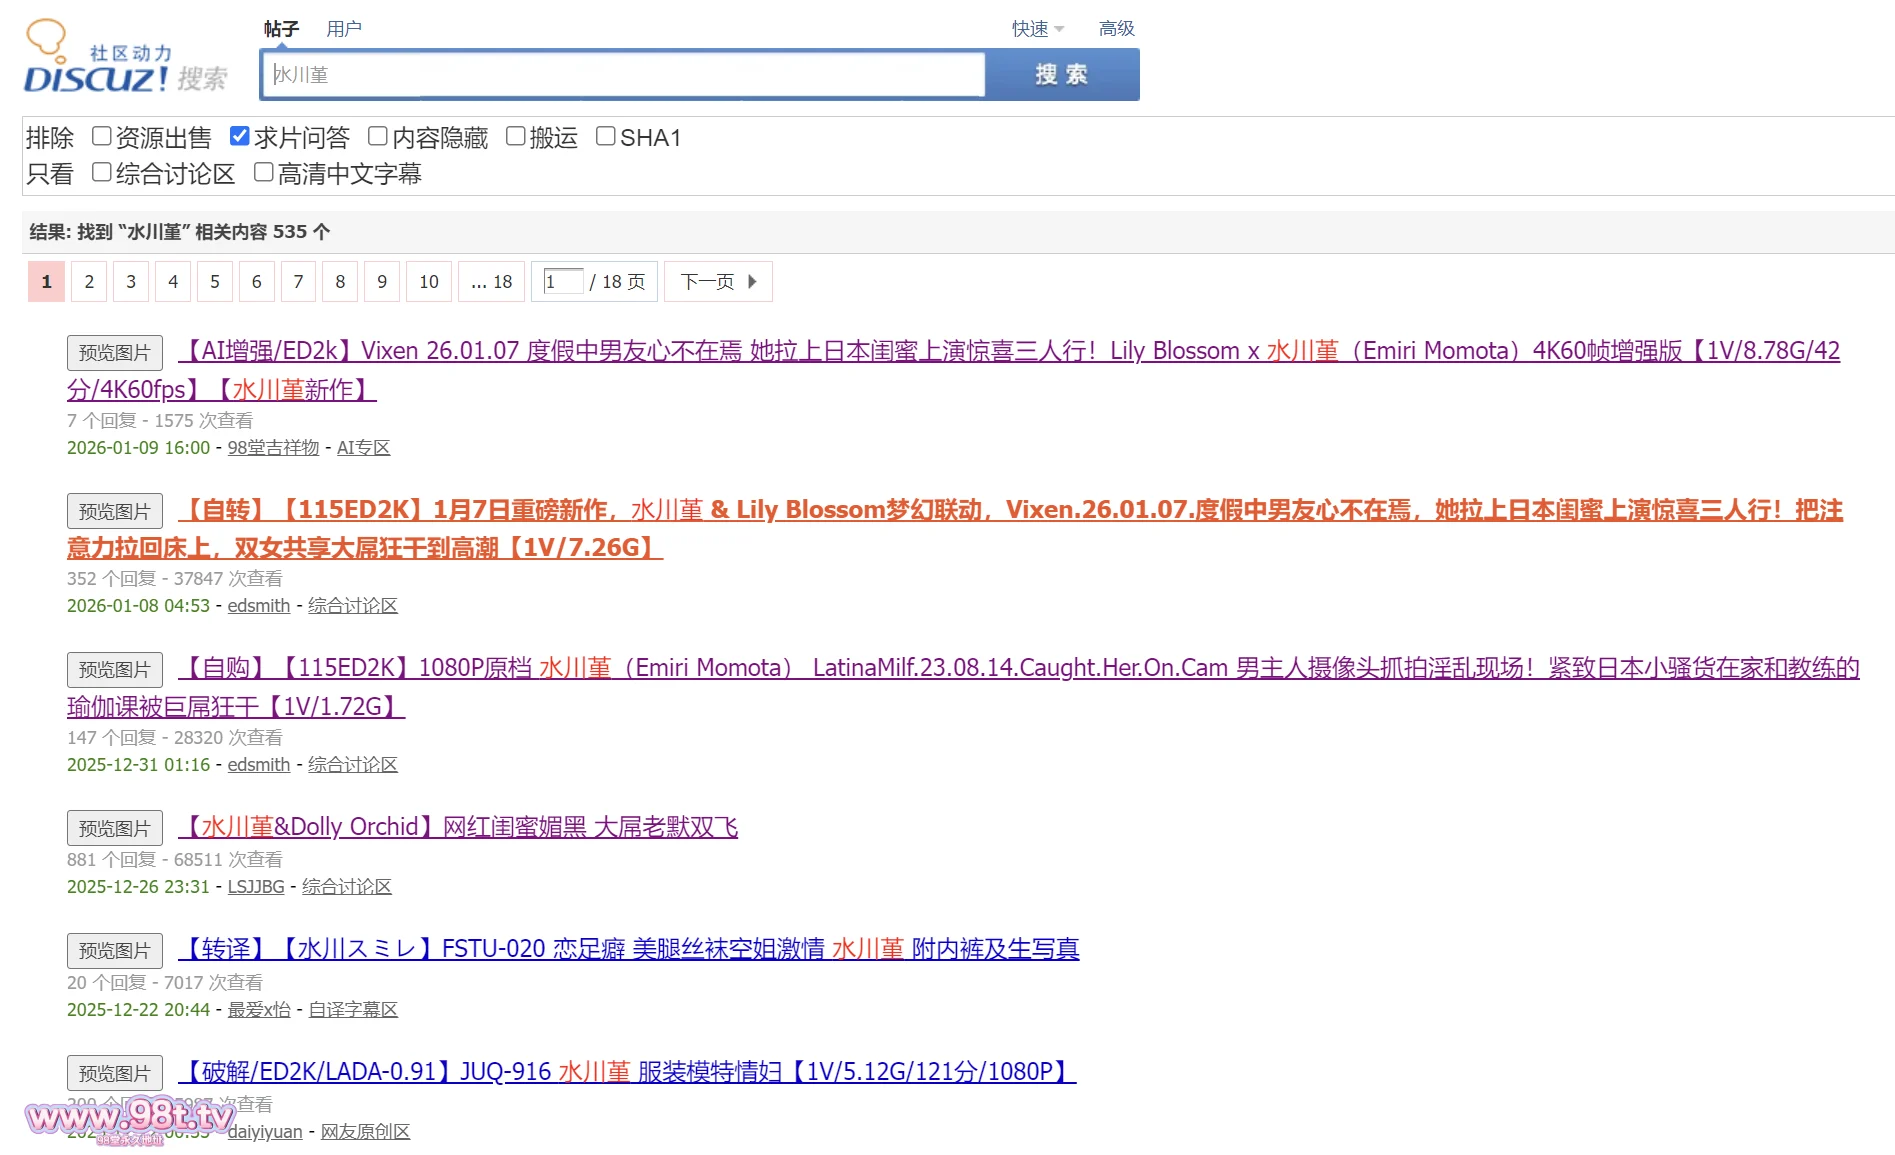This screenshot has width=1895, height=1155.
Task: Switch to the 用户 tab
Action: (x=343, y=29)
